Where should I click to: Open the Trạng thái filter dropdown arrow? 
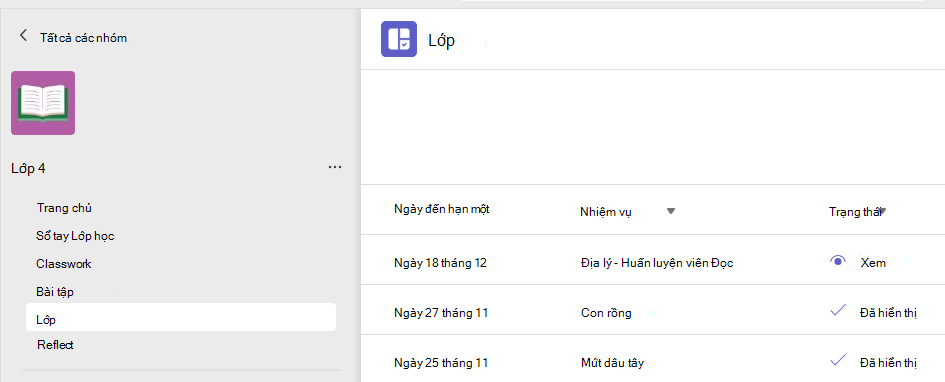[x=882, y=210]
